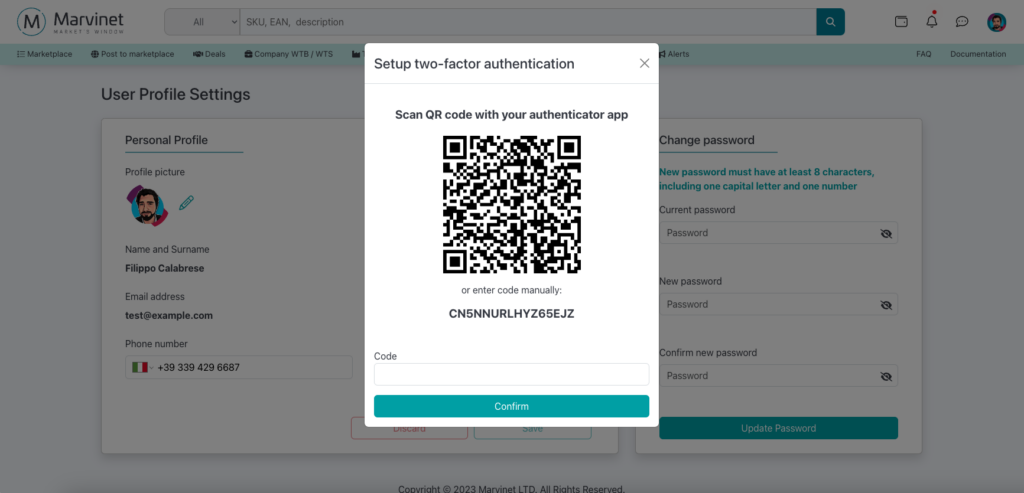This screenshot has height=493, width=1024.
Task: Click the search magnifier button
Action: 830,21
